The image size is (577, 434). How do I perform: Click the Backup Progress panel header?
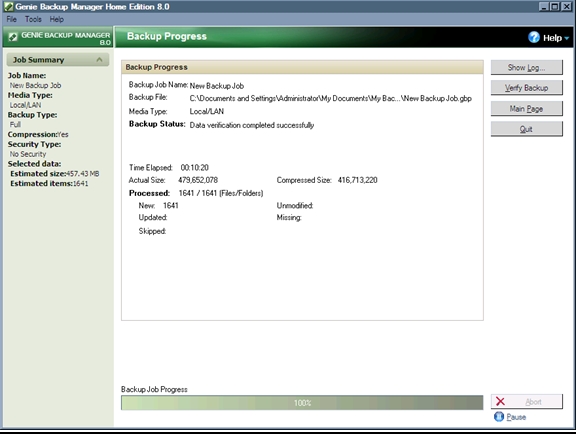point(302,67)
